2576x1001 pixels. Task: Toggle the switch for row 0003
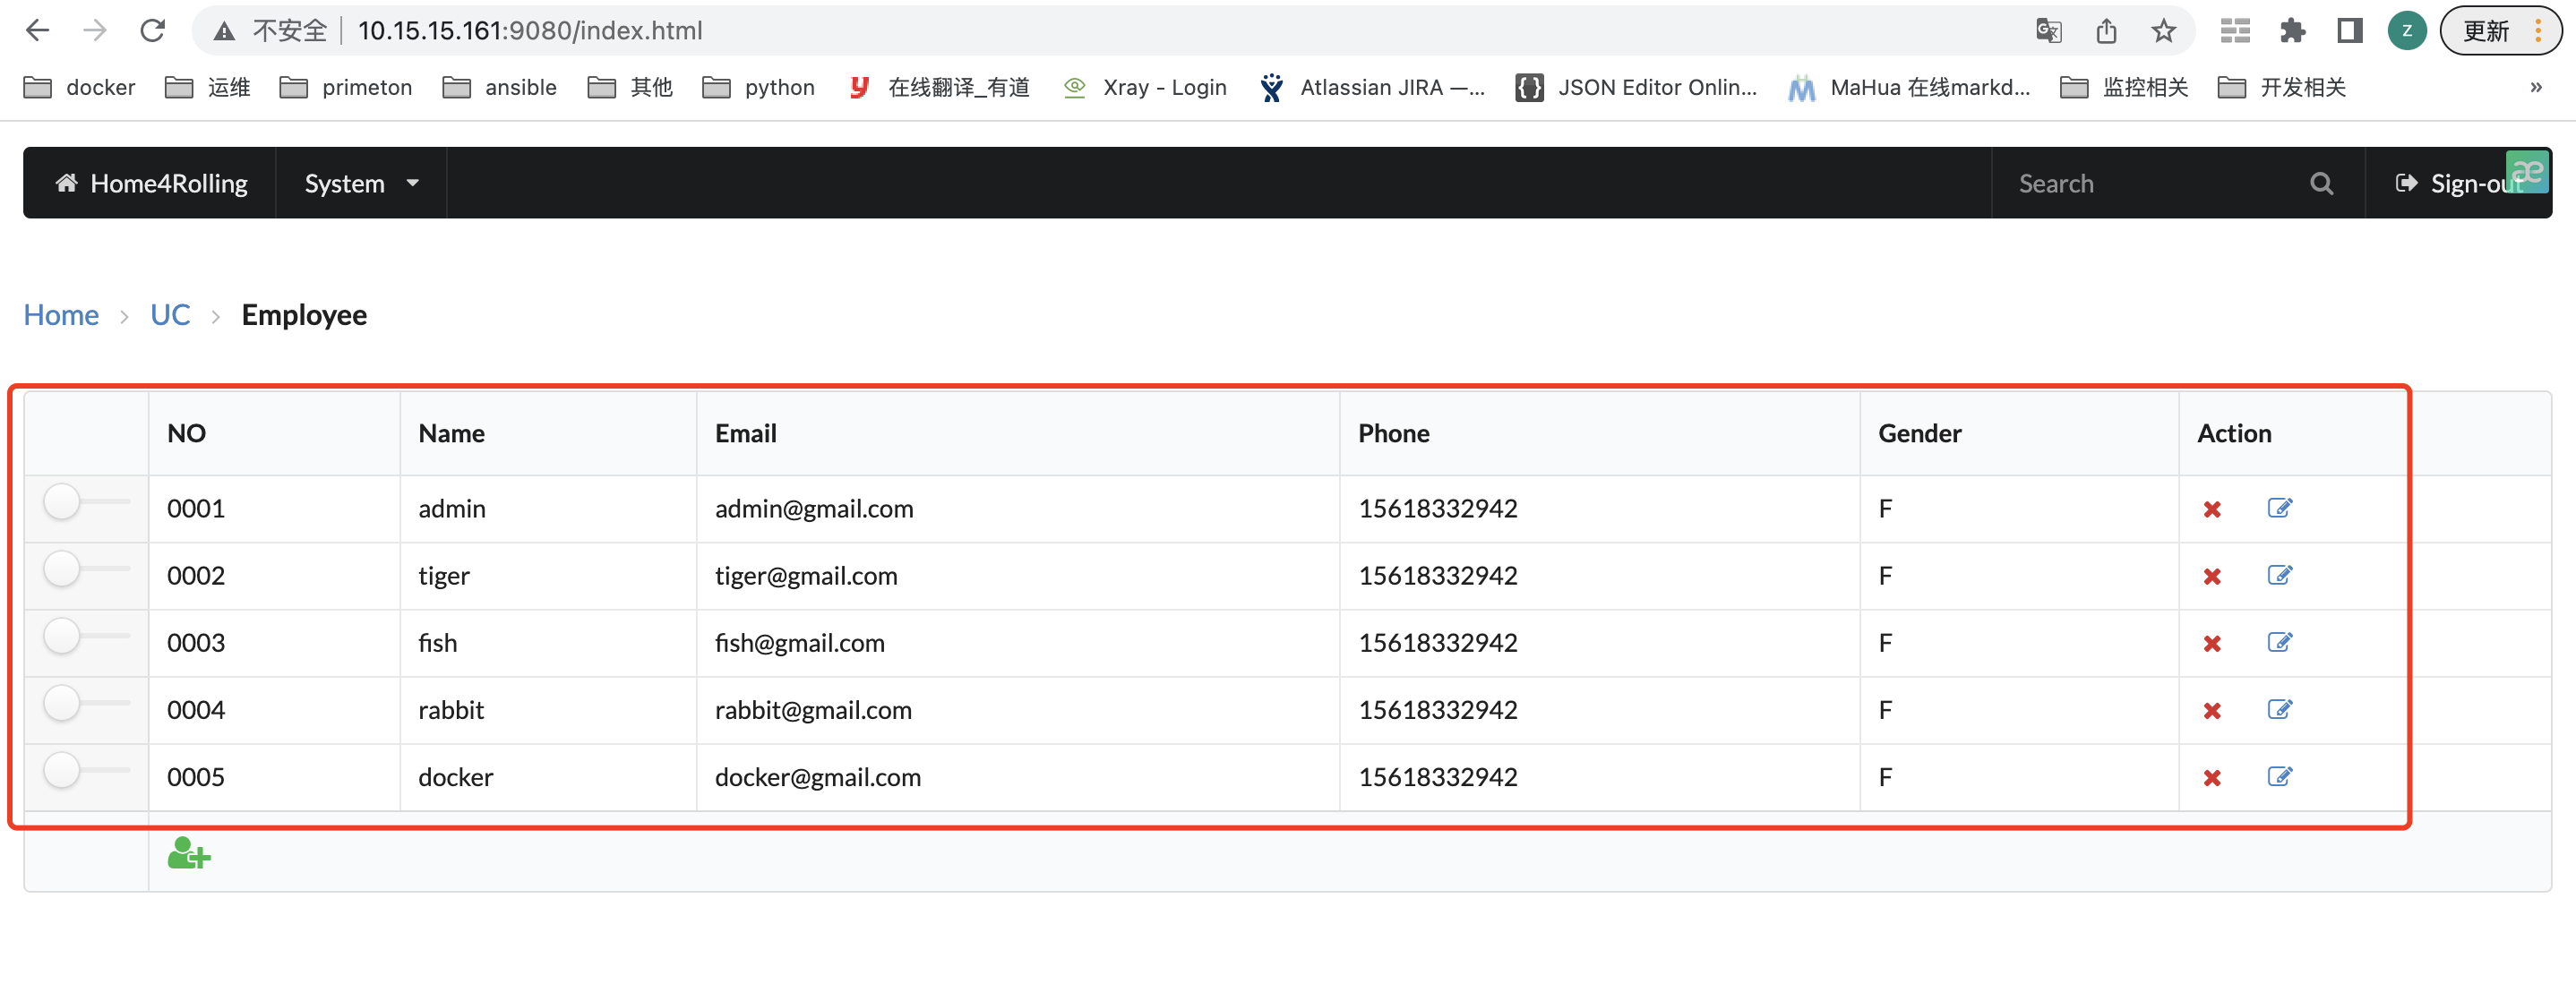click(85, 636)
